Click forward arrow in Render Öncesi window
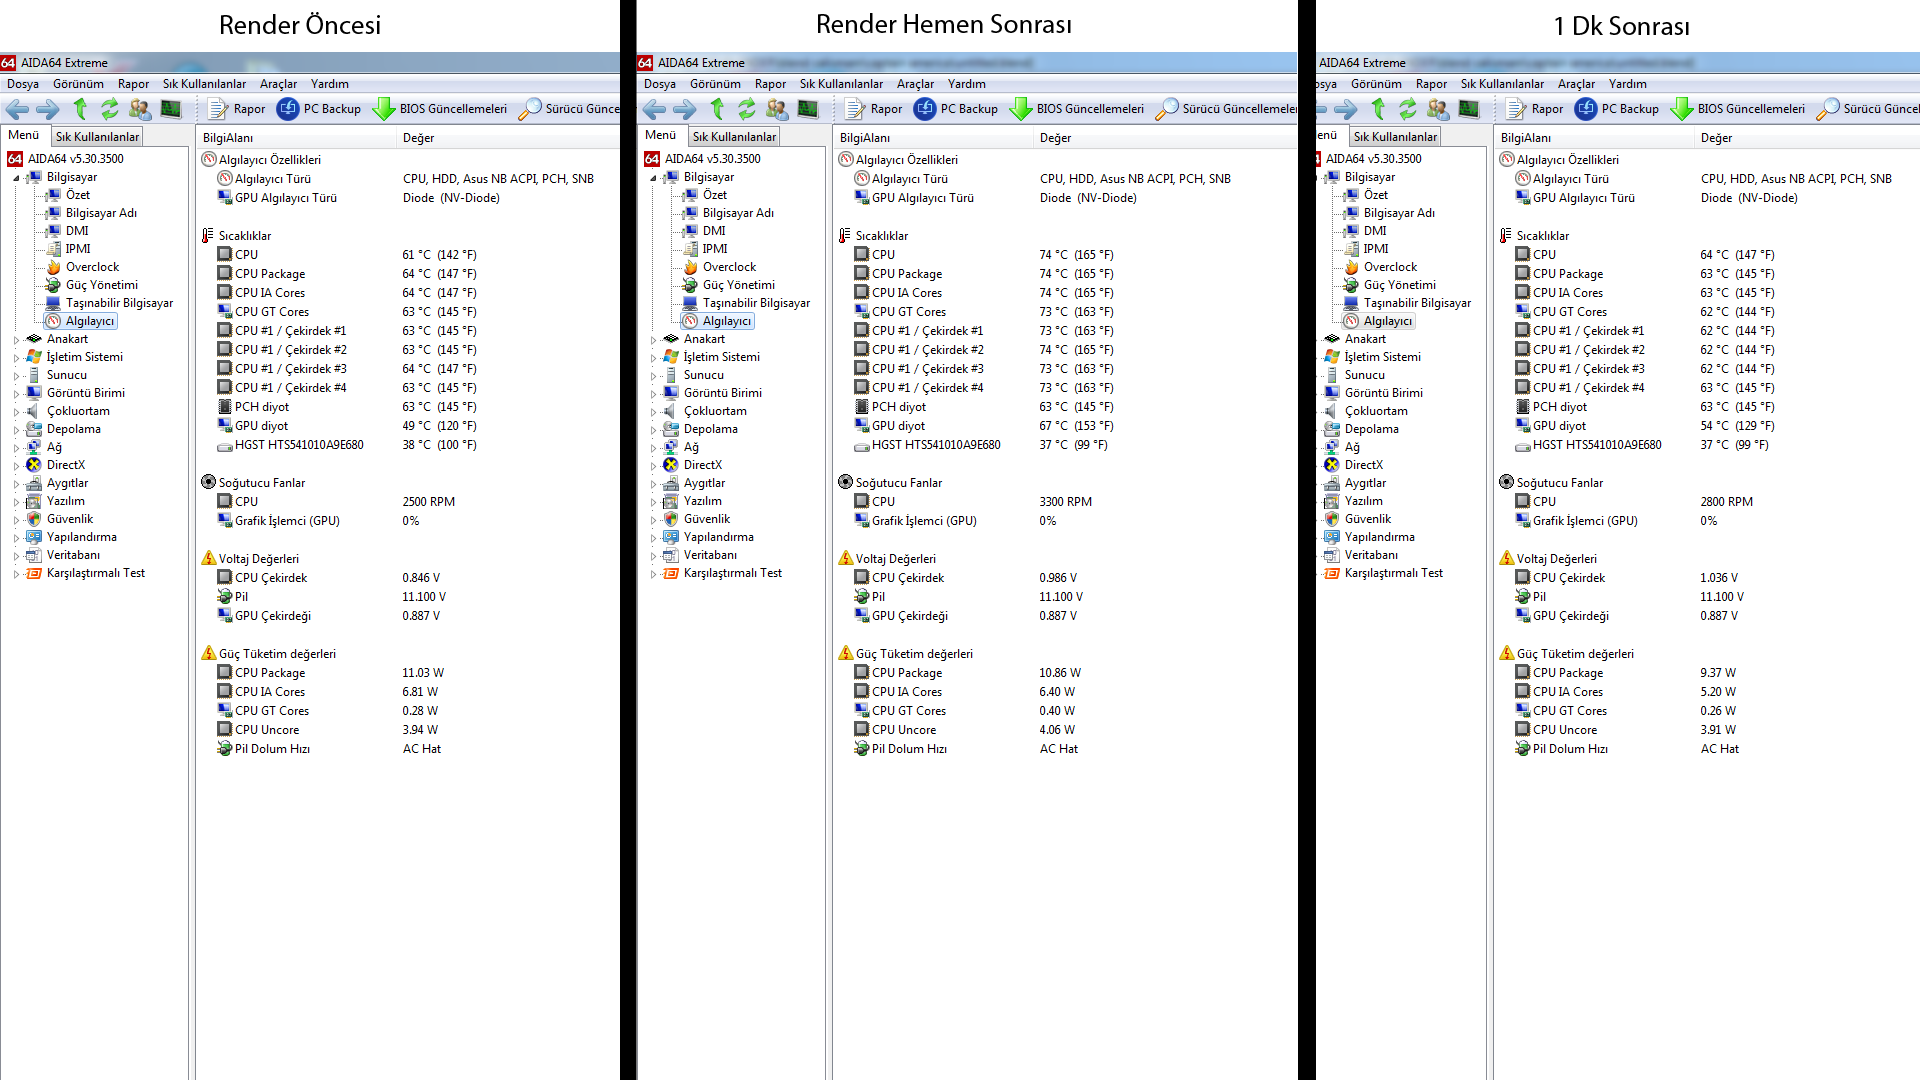This screenshot has height=1080, width=1920. point(48,109)
